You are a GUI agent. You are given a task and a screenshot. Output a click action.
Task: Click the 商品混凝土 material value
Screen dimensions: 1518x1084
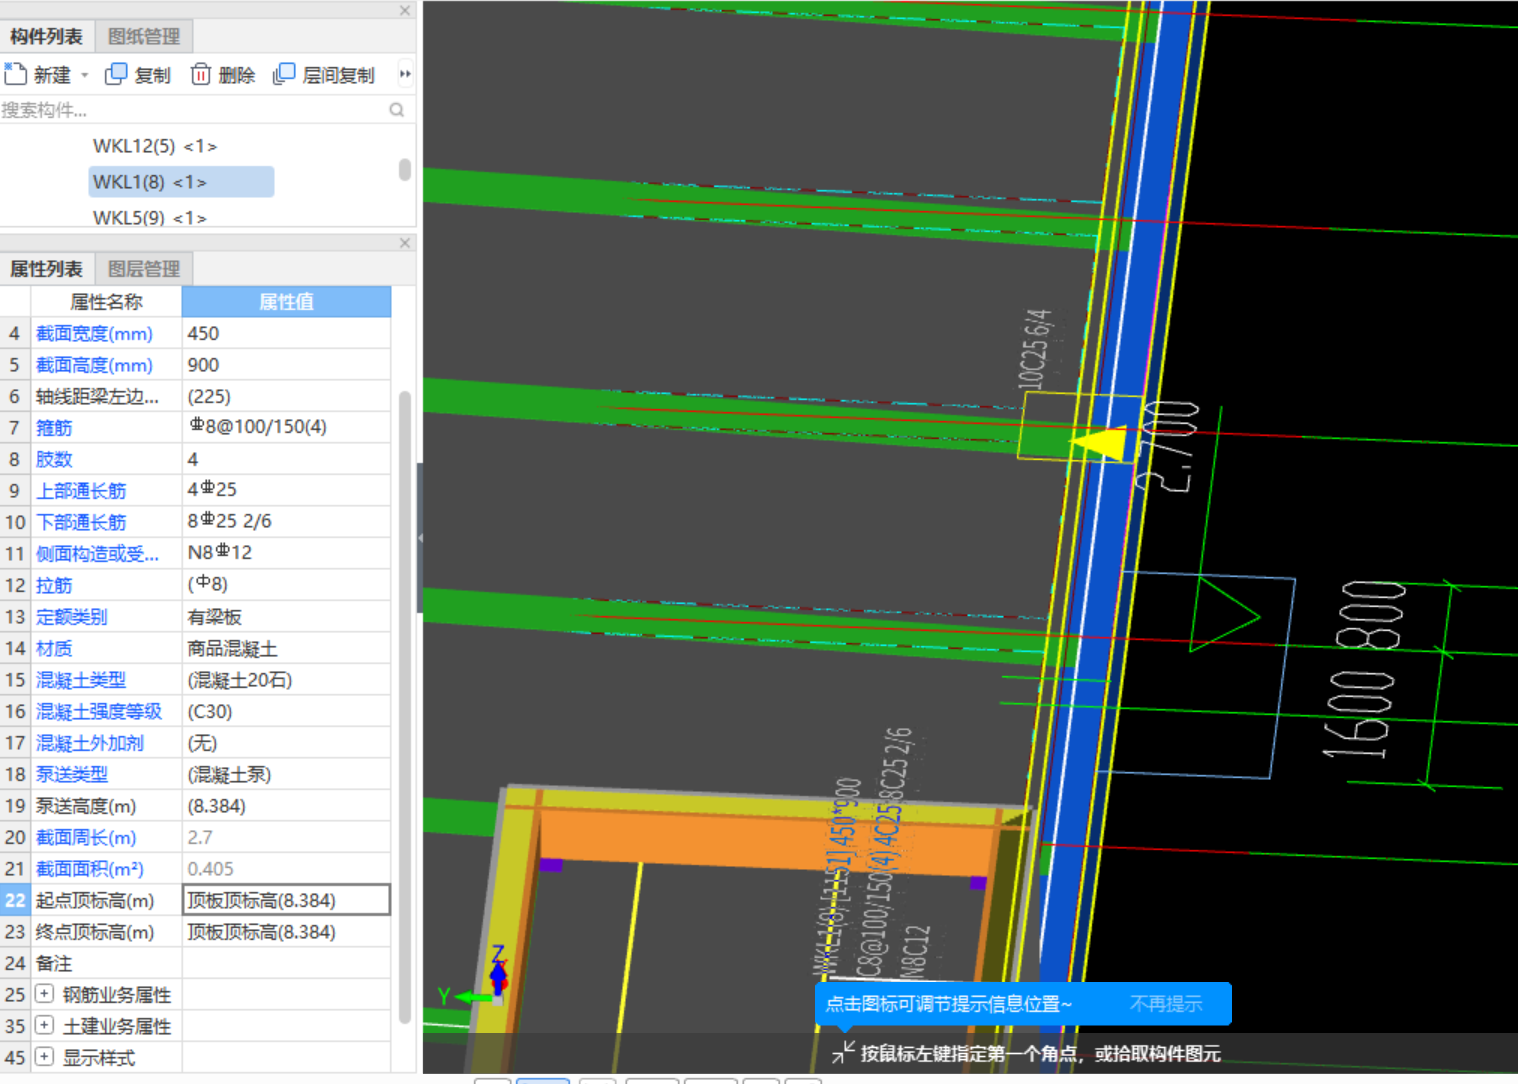click(286, 648)
